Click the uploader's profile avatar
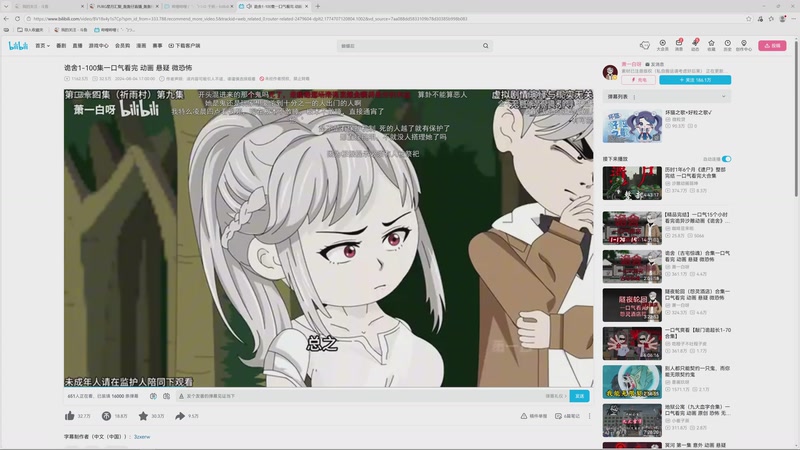The width and height of the screenshot is (800, 450). pyautogui.click(x=610, y=72)
